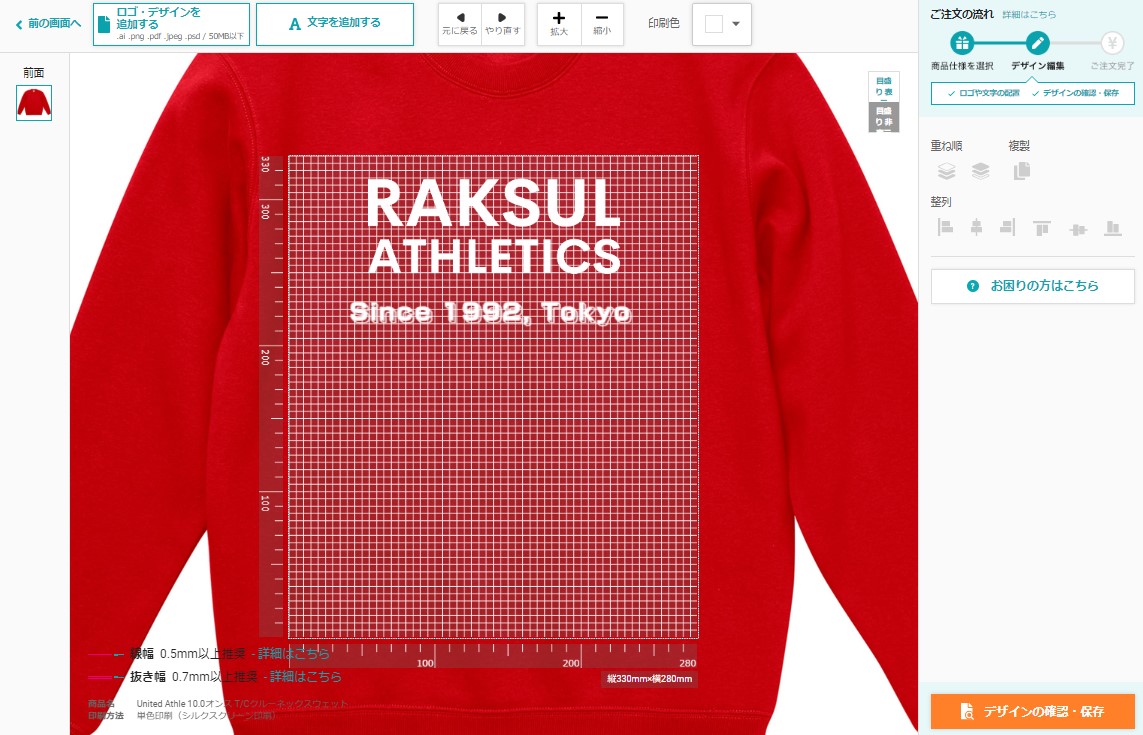Zoom in with 拡大 plus button
Viewport: 1143px width, 735px height.
(559, 24)
